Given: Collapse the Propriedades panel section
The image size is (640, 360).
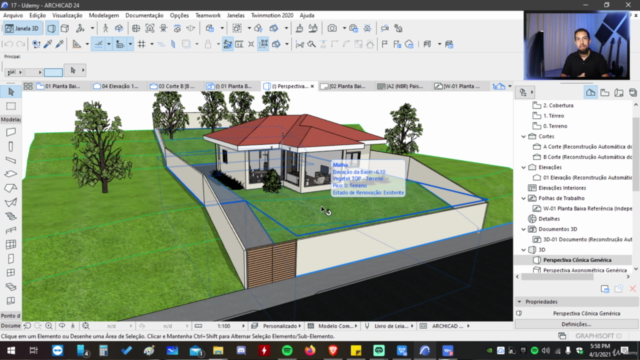Looking at the screenshot, I should point(520,302).
